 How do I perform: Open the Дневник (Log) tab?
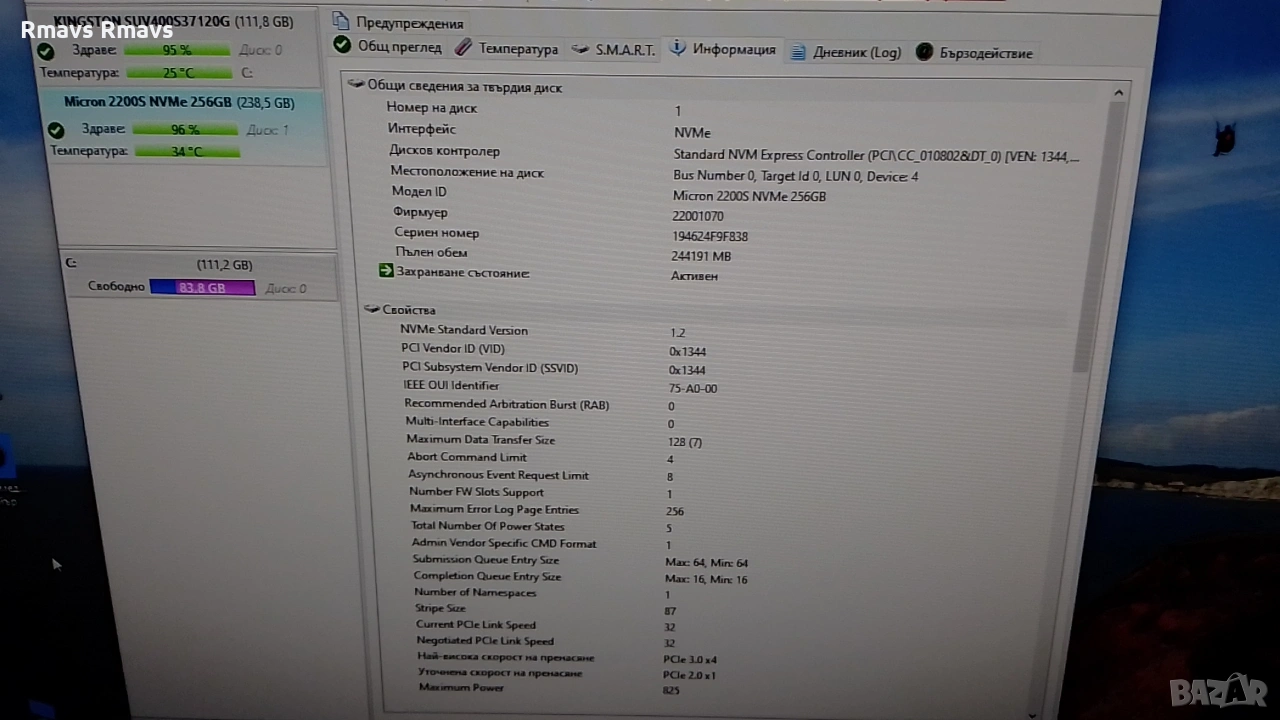(x=846, y=52)
